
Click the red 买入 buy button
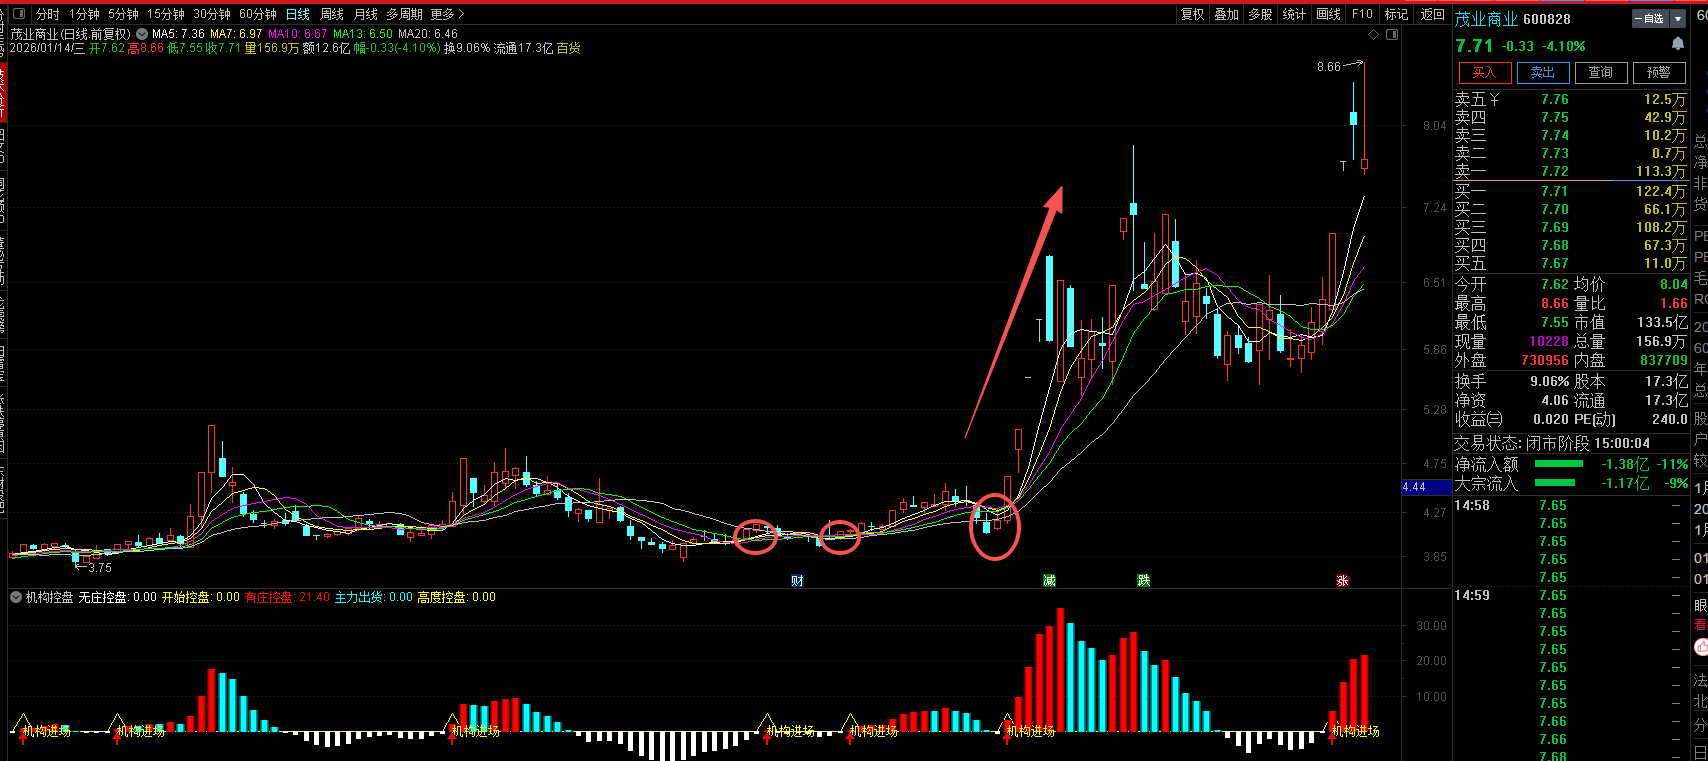[x=1484, y=72]
